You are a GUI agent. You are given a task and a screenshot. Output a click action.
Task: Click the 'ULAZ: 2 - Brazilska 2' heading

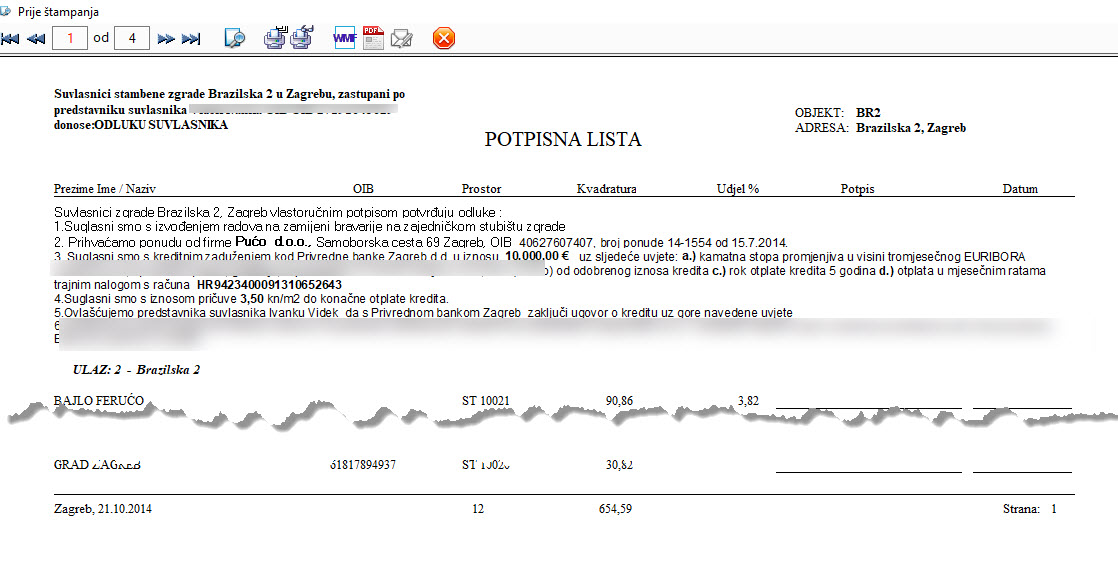137,371
